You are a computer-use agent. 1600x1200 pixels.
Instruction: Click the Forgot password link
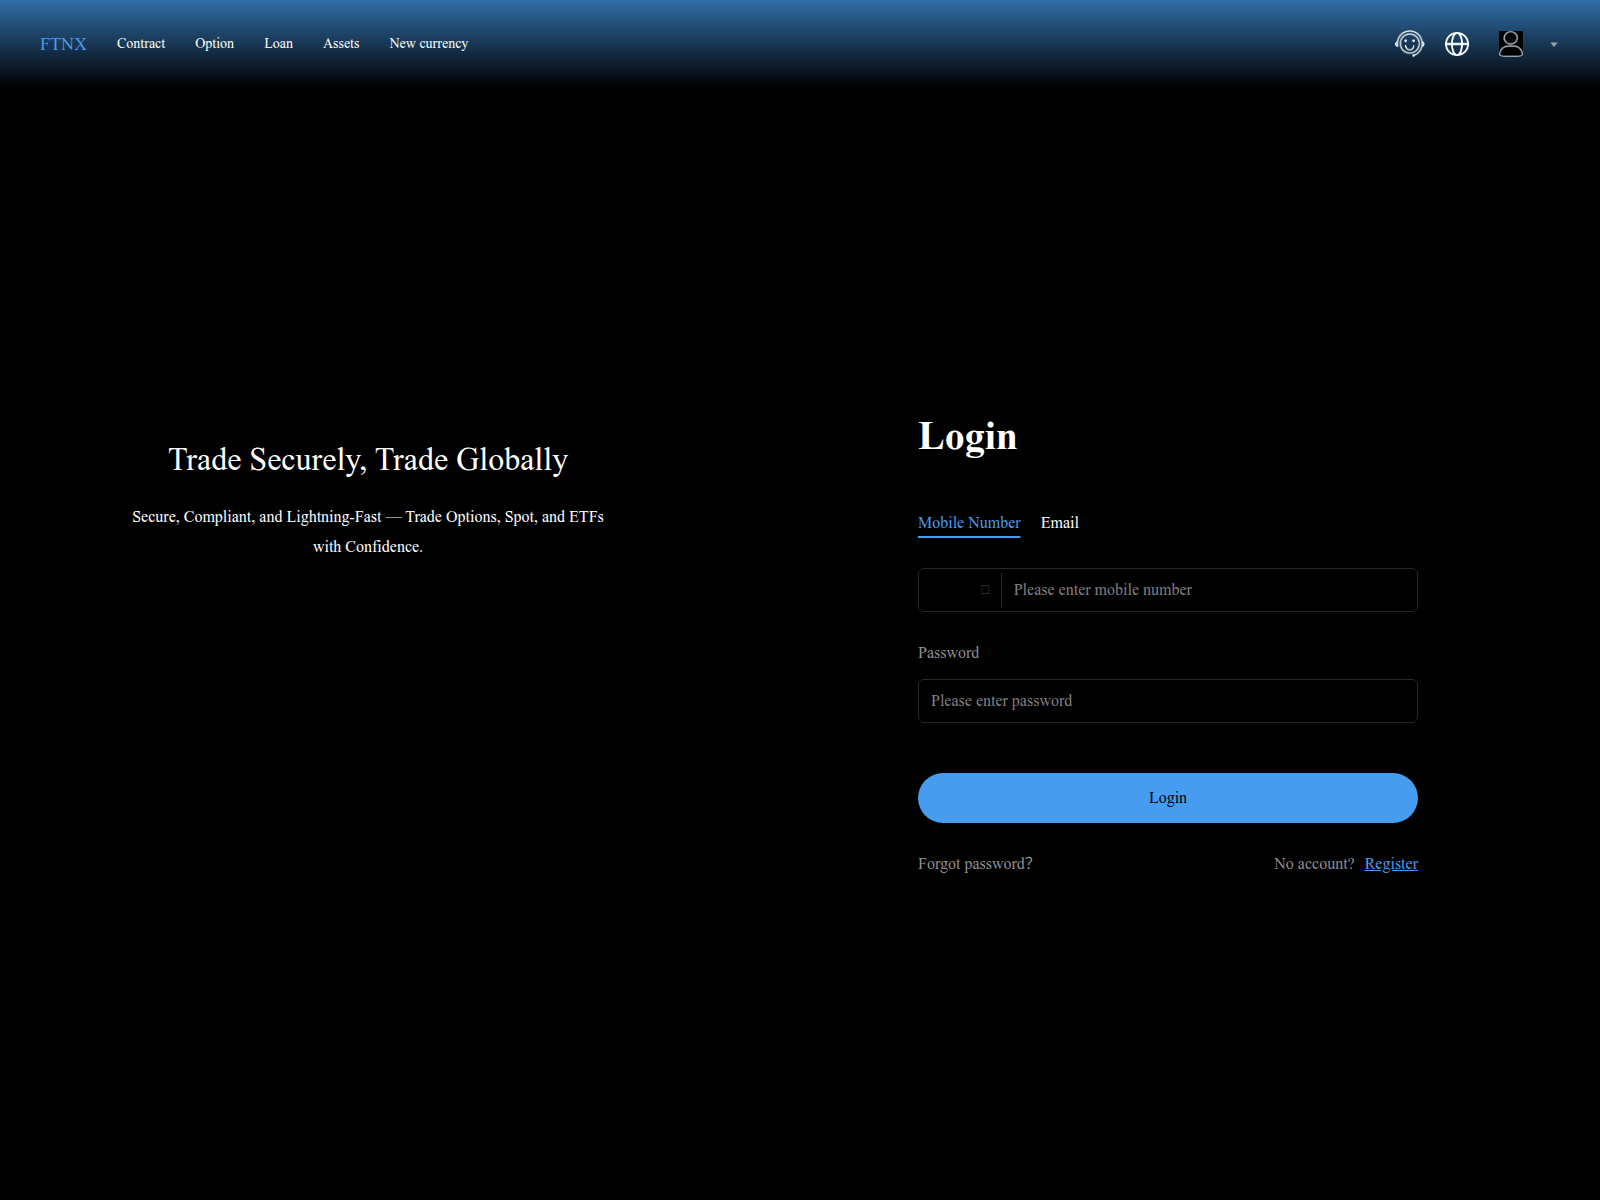point(975,863)
